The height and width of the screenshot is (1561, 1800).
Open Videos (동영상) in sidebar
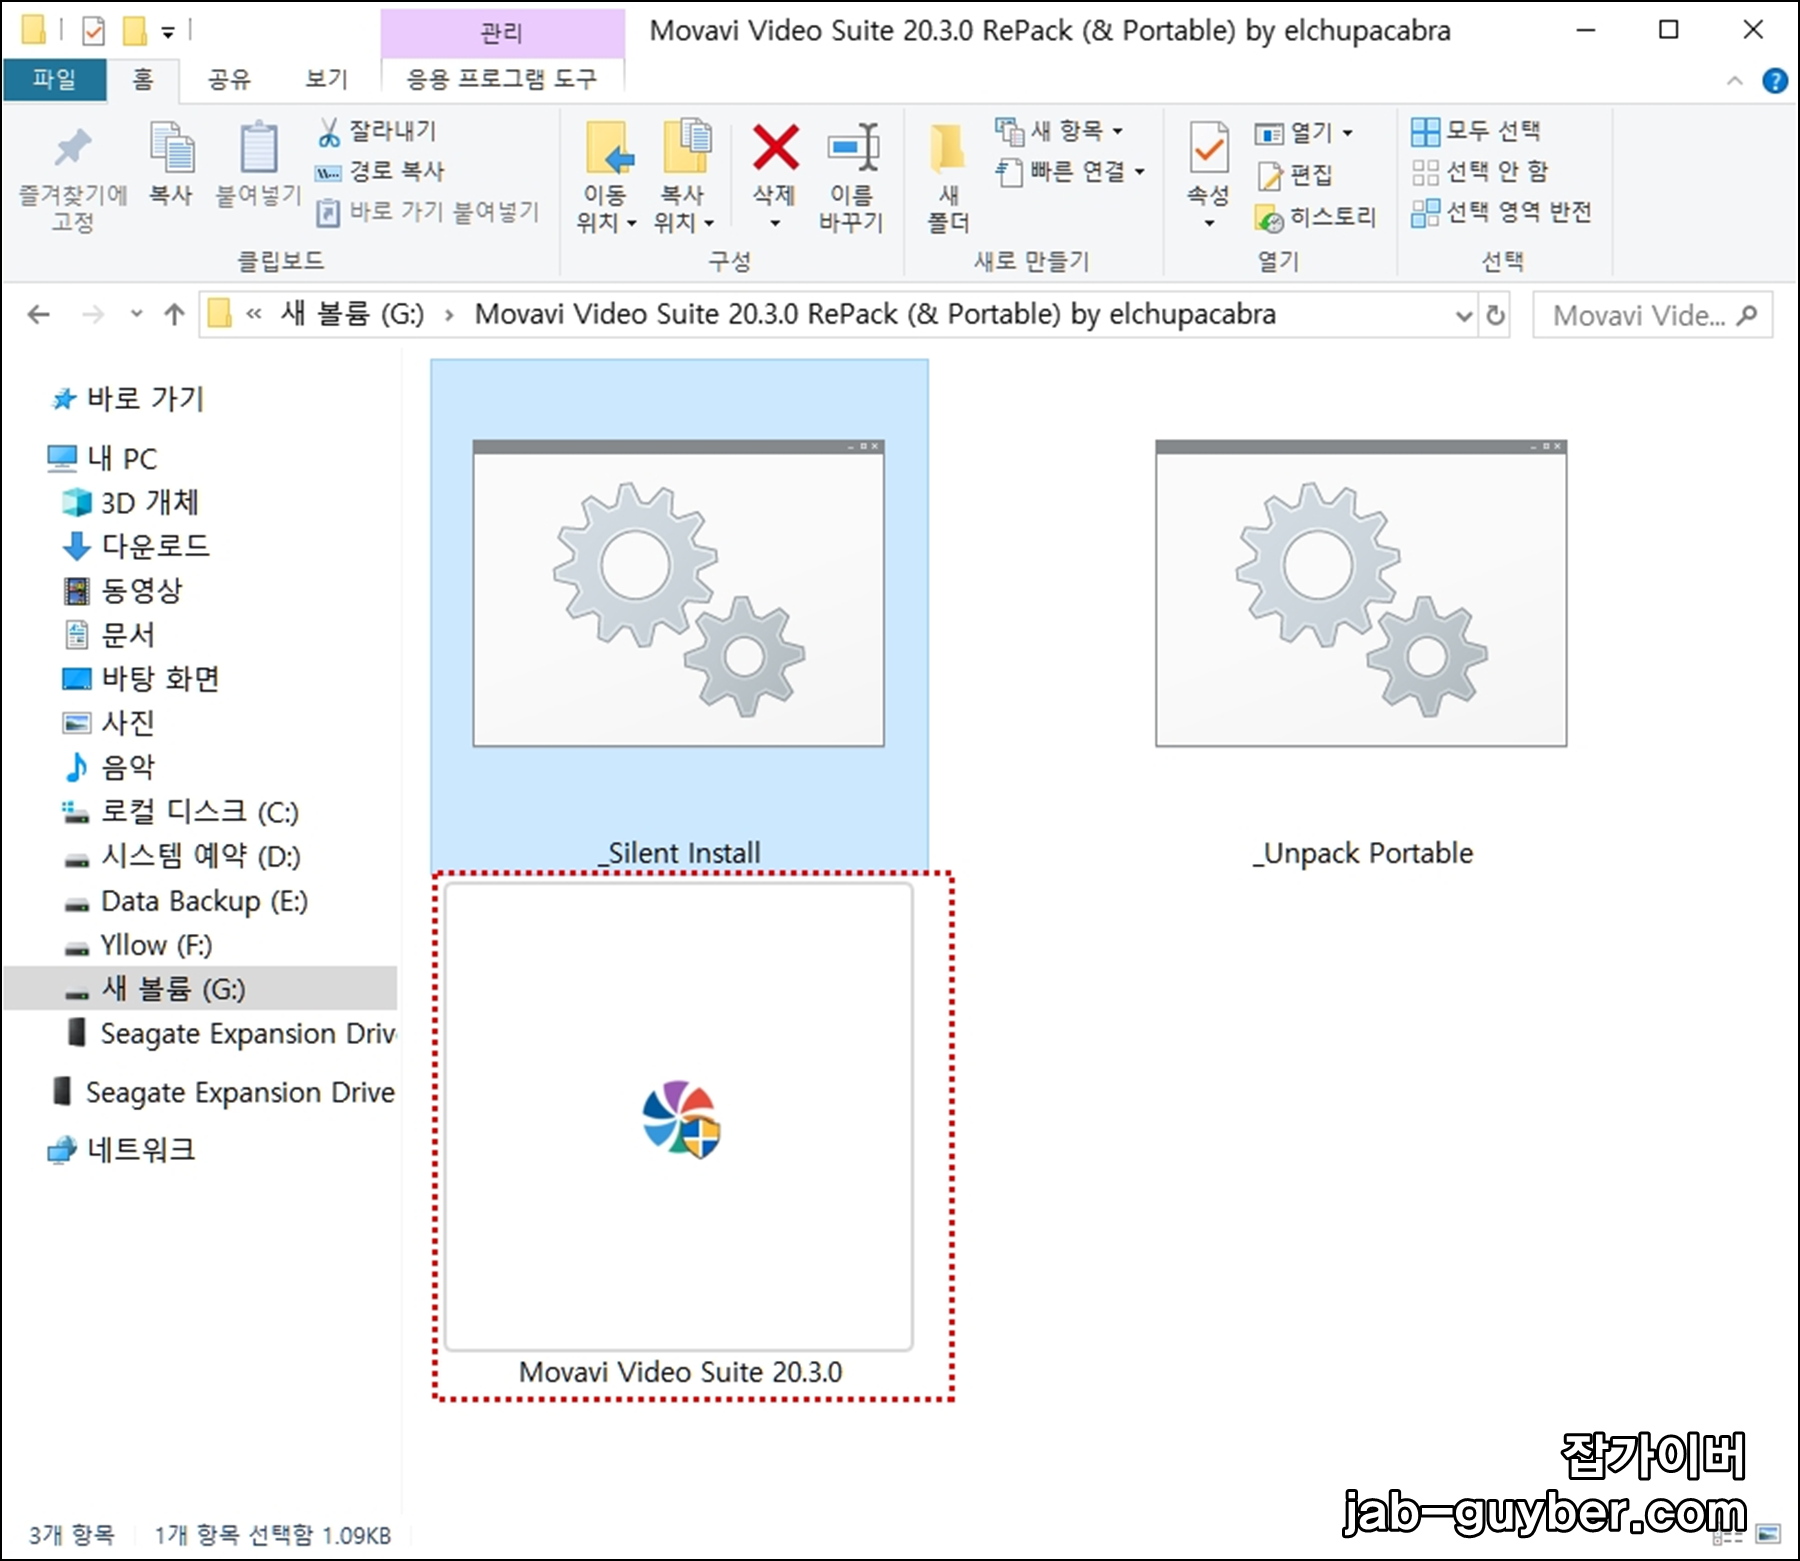123,590
